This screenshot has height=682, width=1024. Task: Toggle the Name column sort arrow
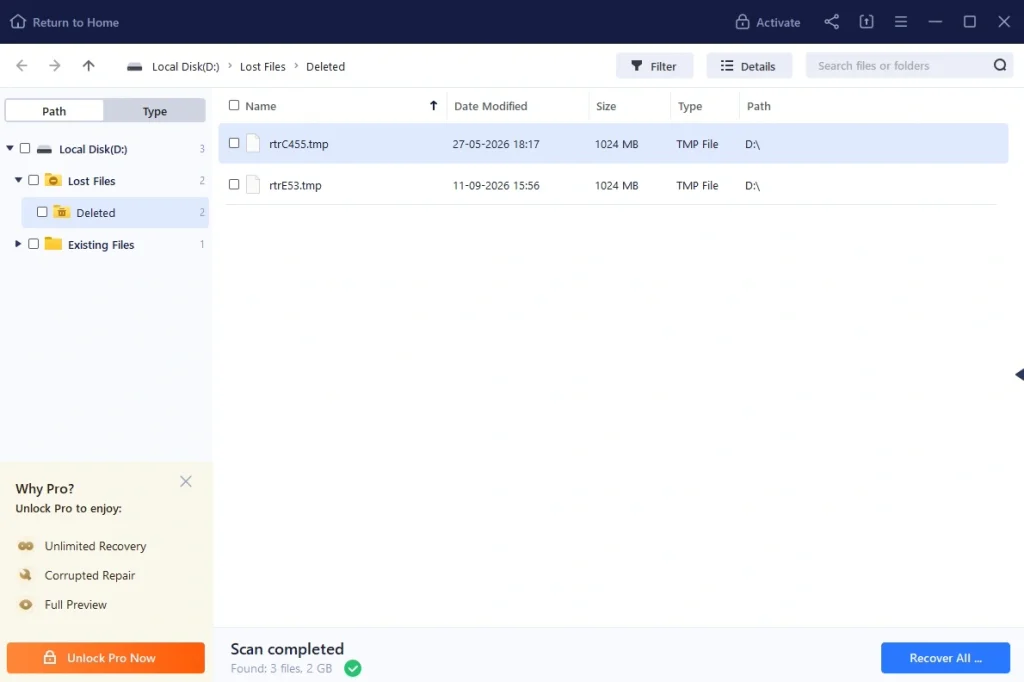(433, 105)
